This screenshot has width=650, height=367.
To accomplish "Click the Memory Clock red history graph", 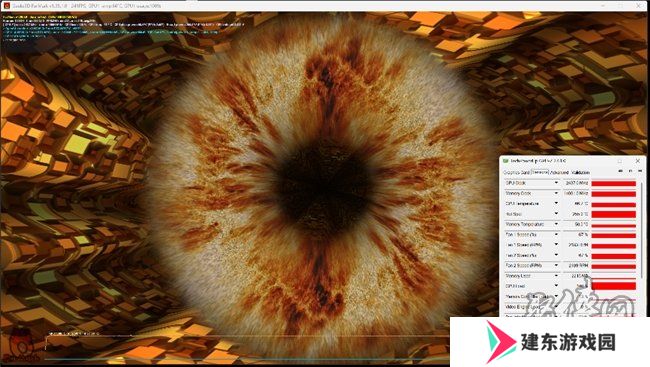I will (x=614, y=193).
